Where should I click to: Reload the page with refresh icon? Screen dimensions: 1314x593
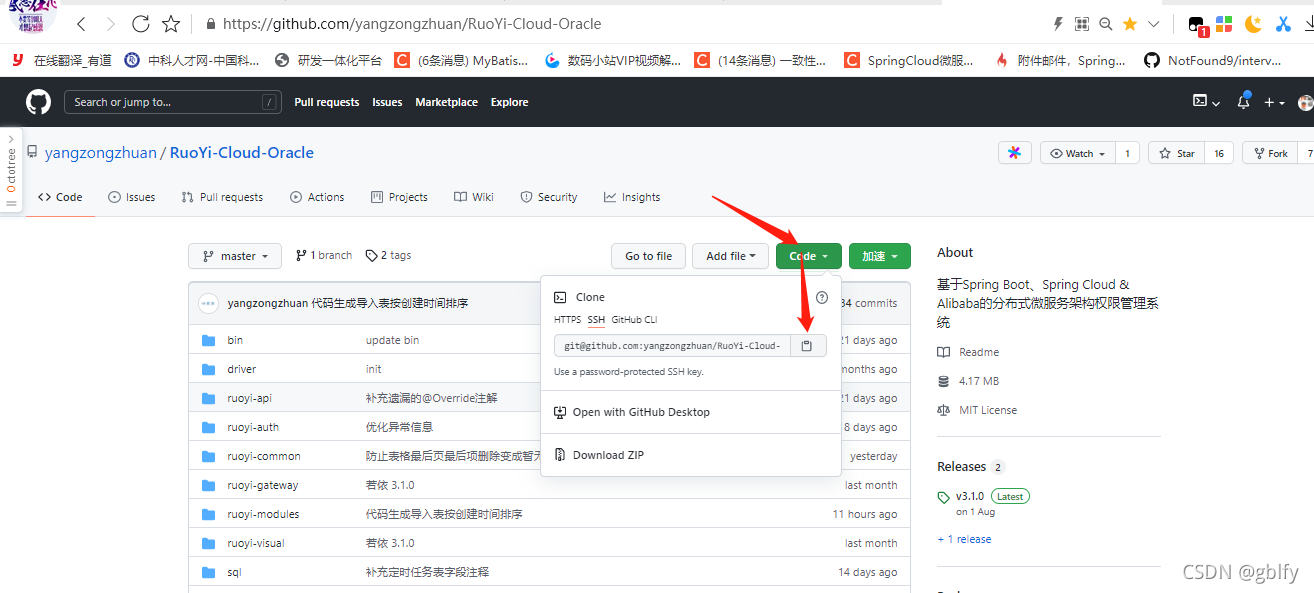[x=141, y=23]
